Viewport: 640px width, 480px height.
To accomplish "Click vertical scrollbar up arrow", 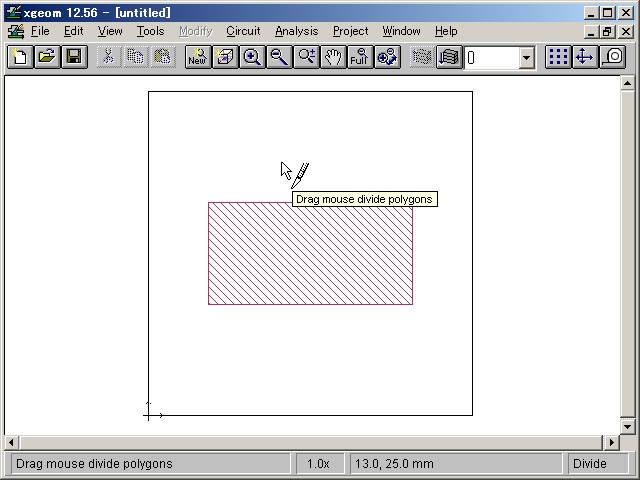I will pyautogui.click(x=628, y=83).
